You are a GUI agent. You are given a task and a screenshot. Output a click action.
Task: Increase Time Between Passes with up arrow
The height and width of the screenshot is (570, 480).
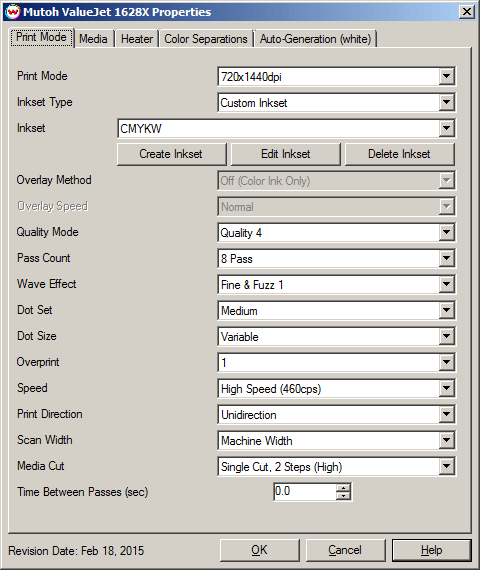click(x=343, y=488)
